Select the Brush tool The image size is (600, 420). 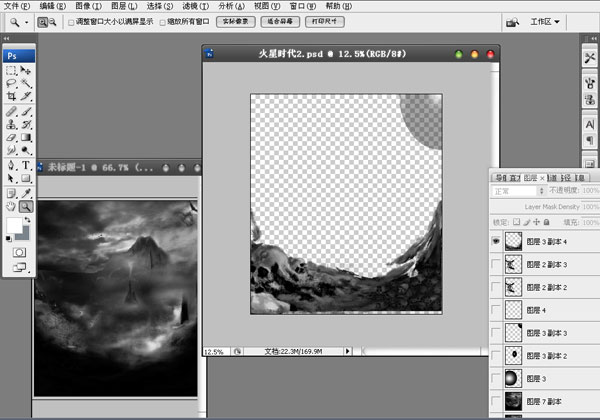click(26, 111)
